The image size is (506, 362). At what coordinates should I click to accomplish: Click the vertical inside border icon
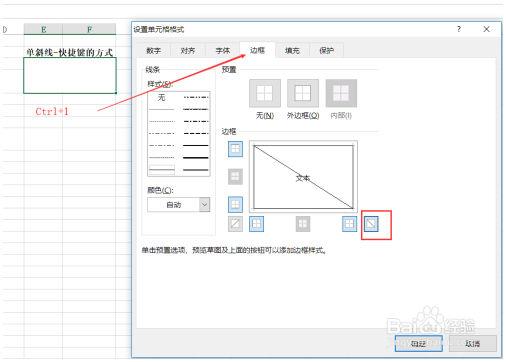pyautogui.click(x=303, y=224)
